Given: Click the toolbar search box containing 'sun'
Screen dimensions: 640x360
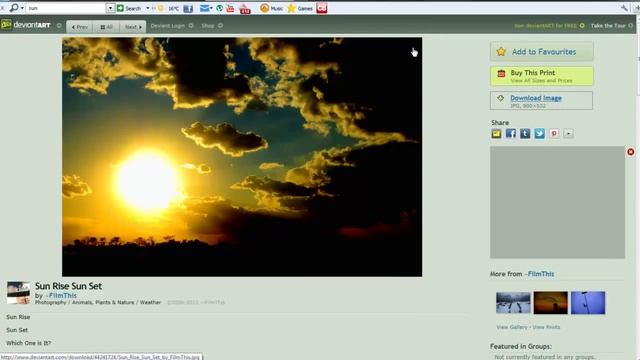Looking at the screenshot, I should coord(66,8).
